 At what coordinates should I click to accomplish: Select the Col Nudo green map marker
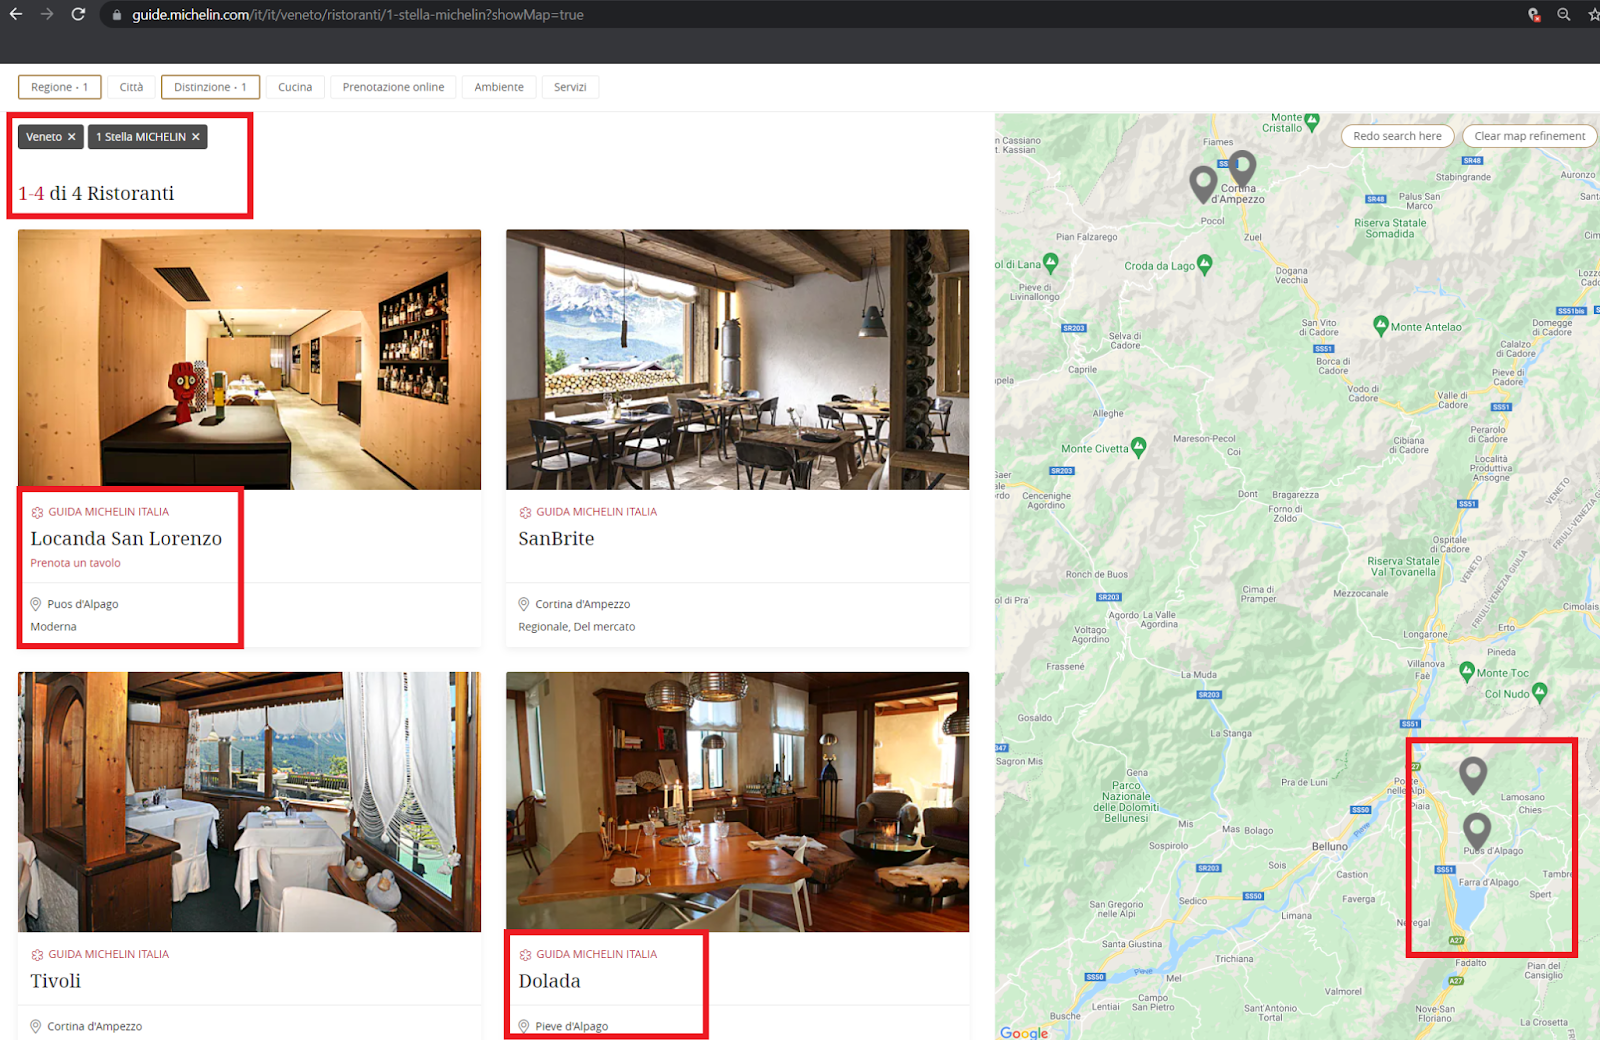(x=1540, y=692)
